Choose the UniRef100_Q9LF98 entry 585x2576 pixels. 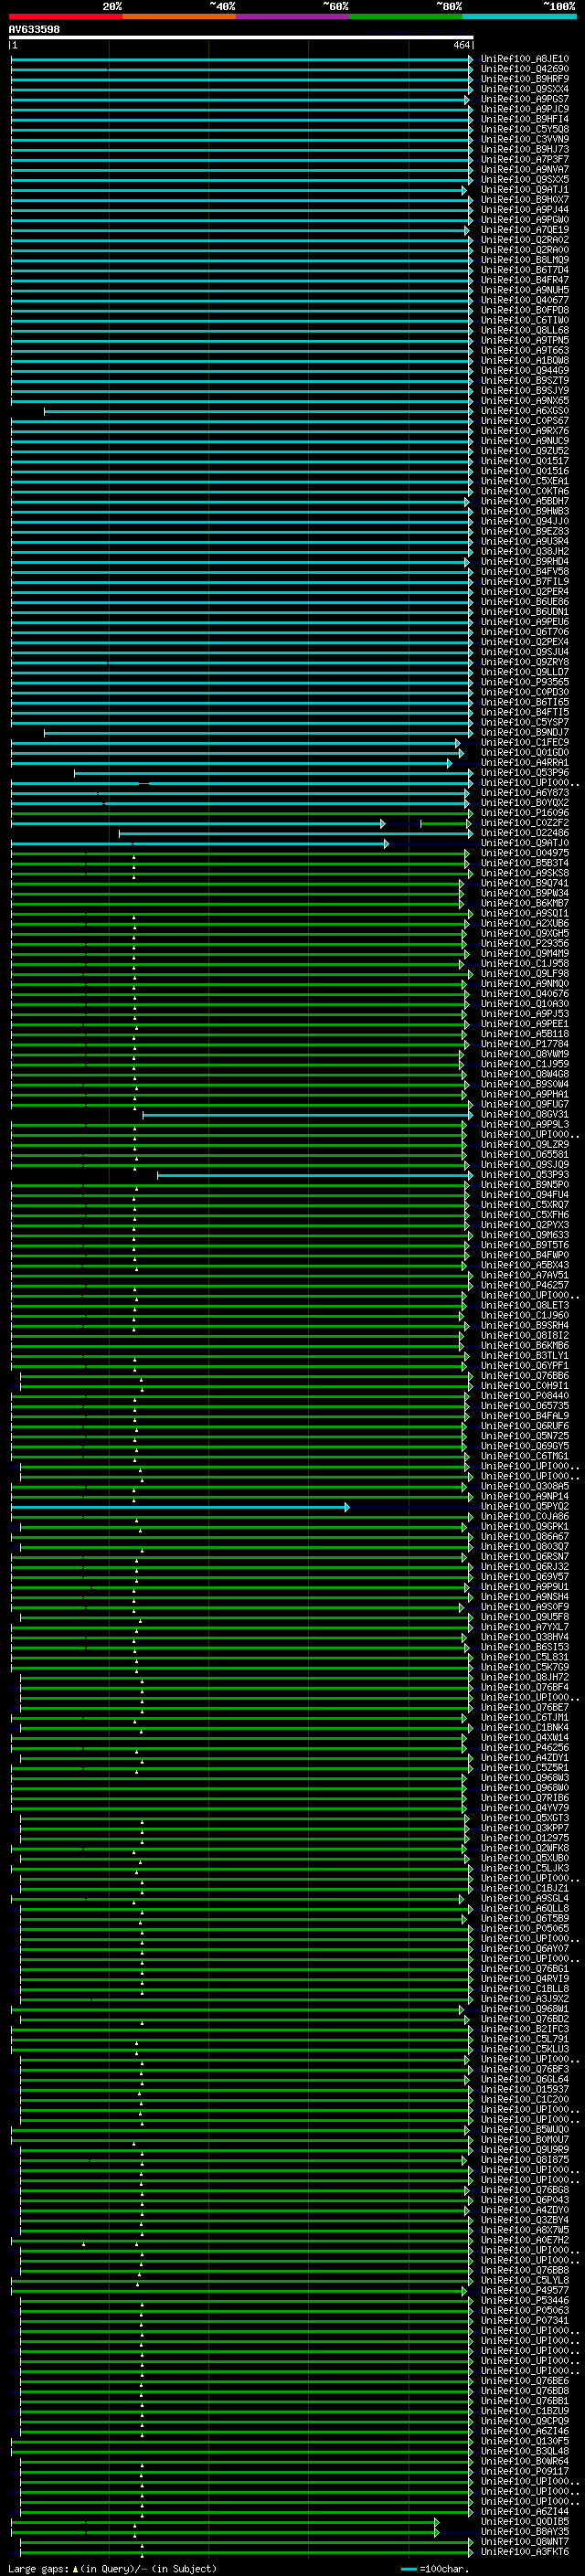tap(525, 974)
